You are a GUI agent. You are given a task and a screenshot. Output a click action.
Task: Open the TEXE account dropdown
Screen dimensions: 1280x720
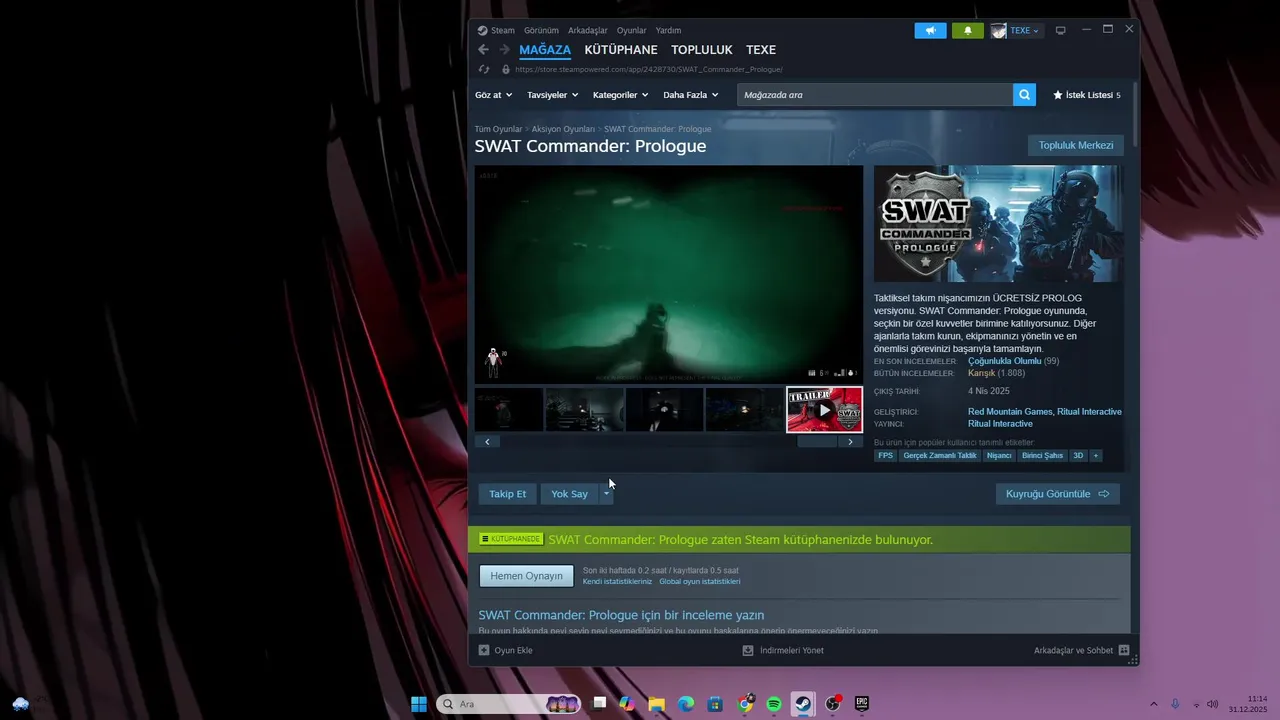tap(1016, 30)
